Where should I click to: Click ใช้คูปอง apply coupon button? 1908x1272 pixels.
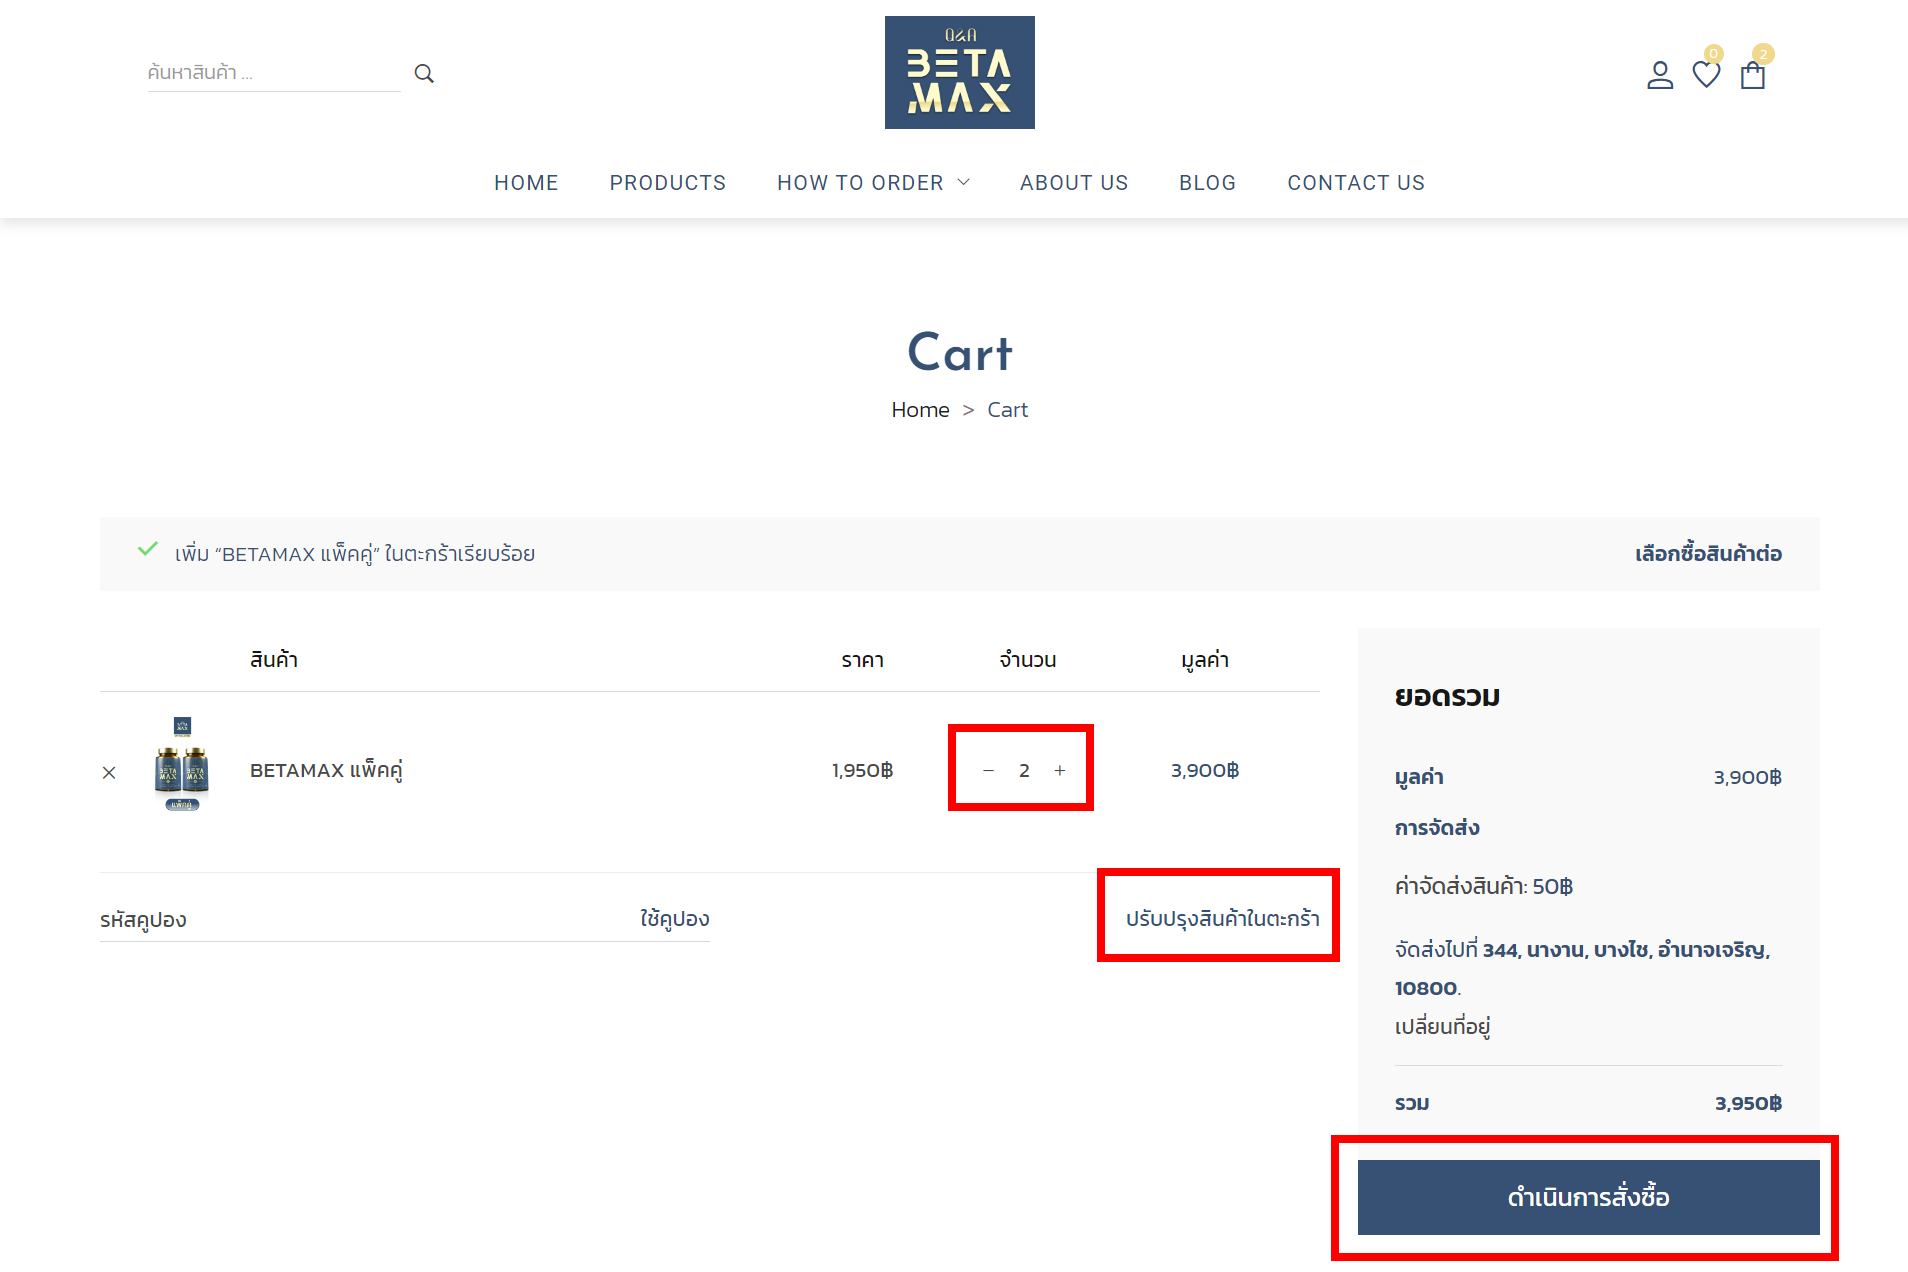pos(675,918)
